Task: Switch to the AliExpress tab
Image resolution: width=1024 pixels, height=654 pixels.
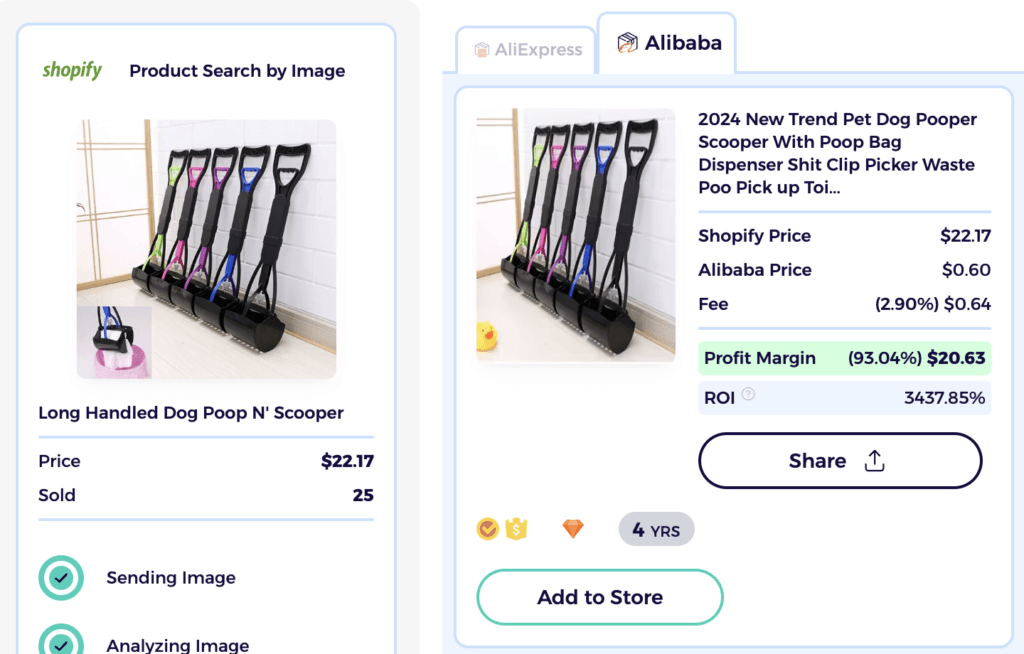Action: [x=526, y=49]
